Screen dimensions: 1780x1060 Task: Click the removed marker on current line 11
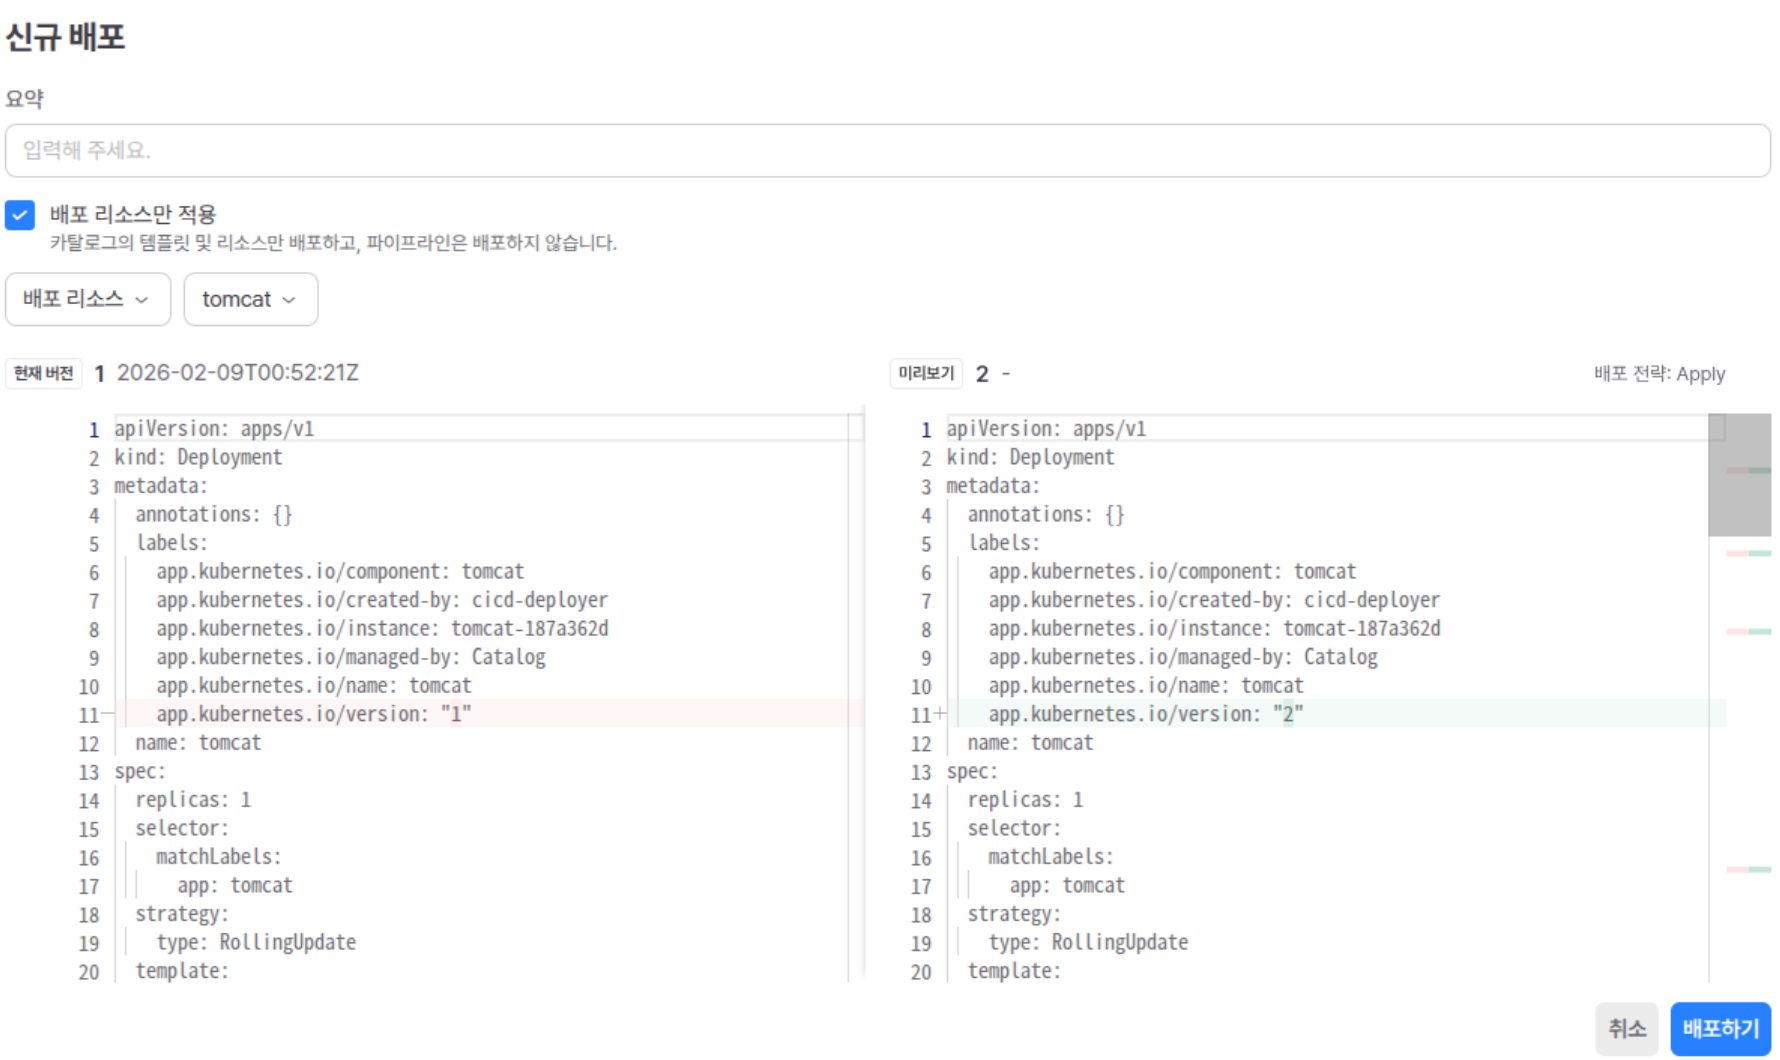tap(107, 714)
